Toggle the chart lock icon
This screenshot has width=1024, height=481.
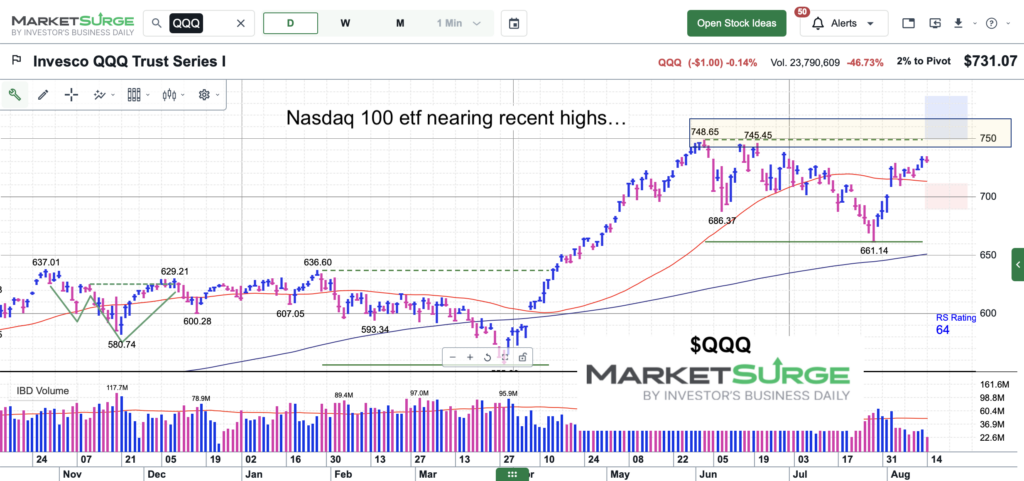(522, 357)
